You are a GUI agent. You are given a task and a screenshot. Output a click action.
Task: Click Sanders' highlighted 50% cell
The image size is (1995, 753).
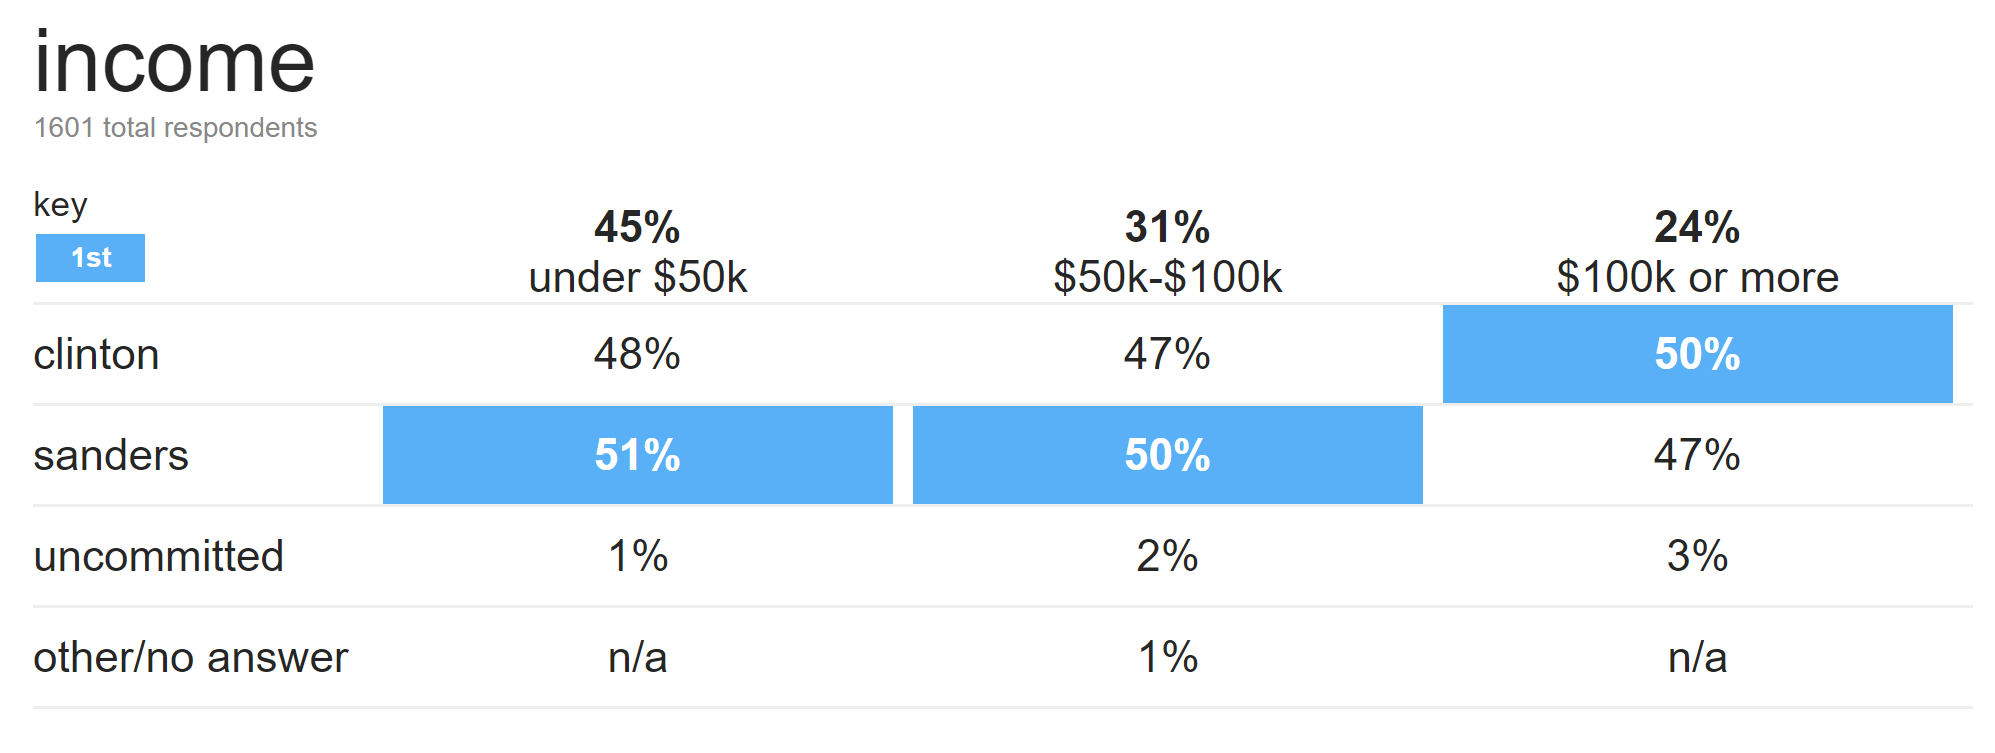point(1167,456)
